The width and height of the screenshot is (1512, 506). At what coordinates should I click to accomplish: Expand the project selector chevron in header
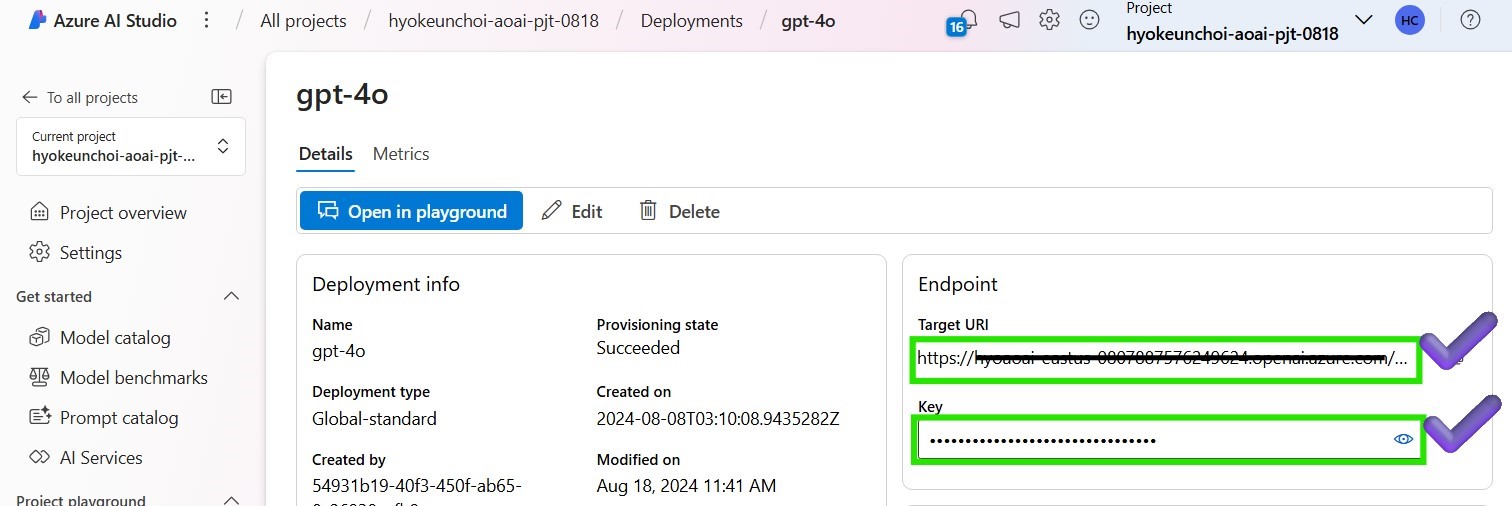click(1363, 20)
